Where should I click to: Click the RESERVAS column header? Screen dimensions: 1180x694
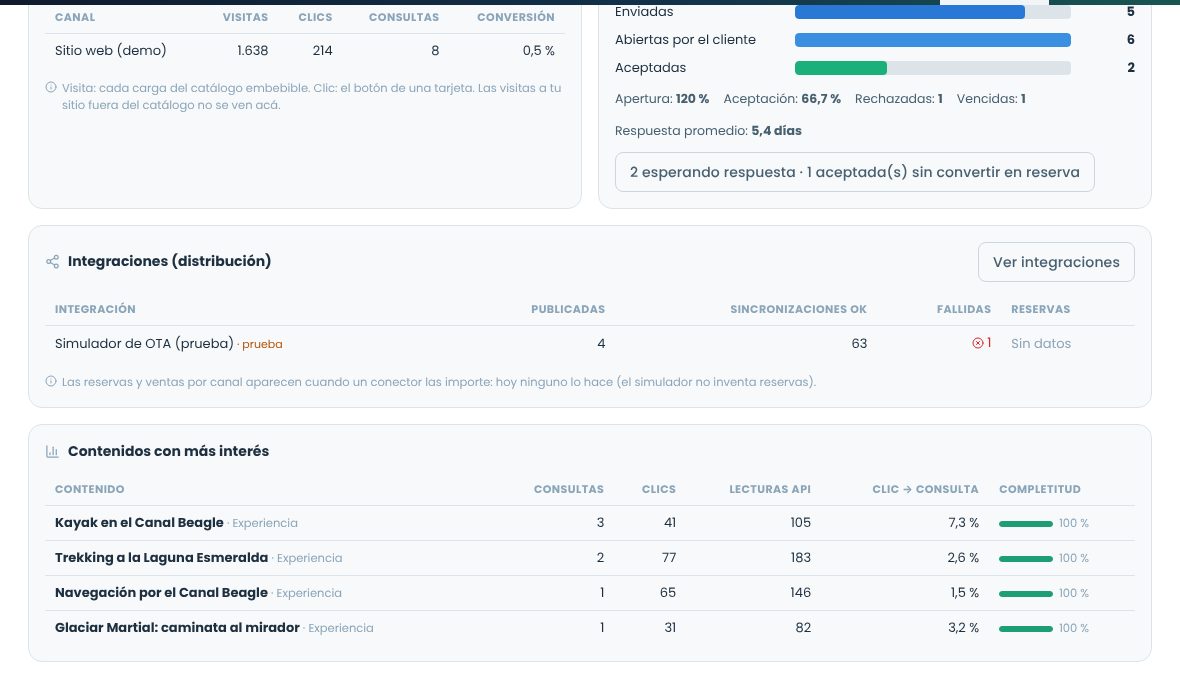[x=1041, y=309]
